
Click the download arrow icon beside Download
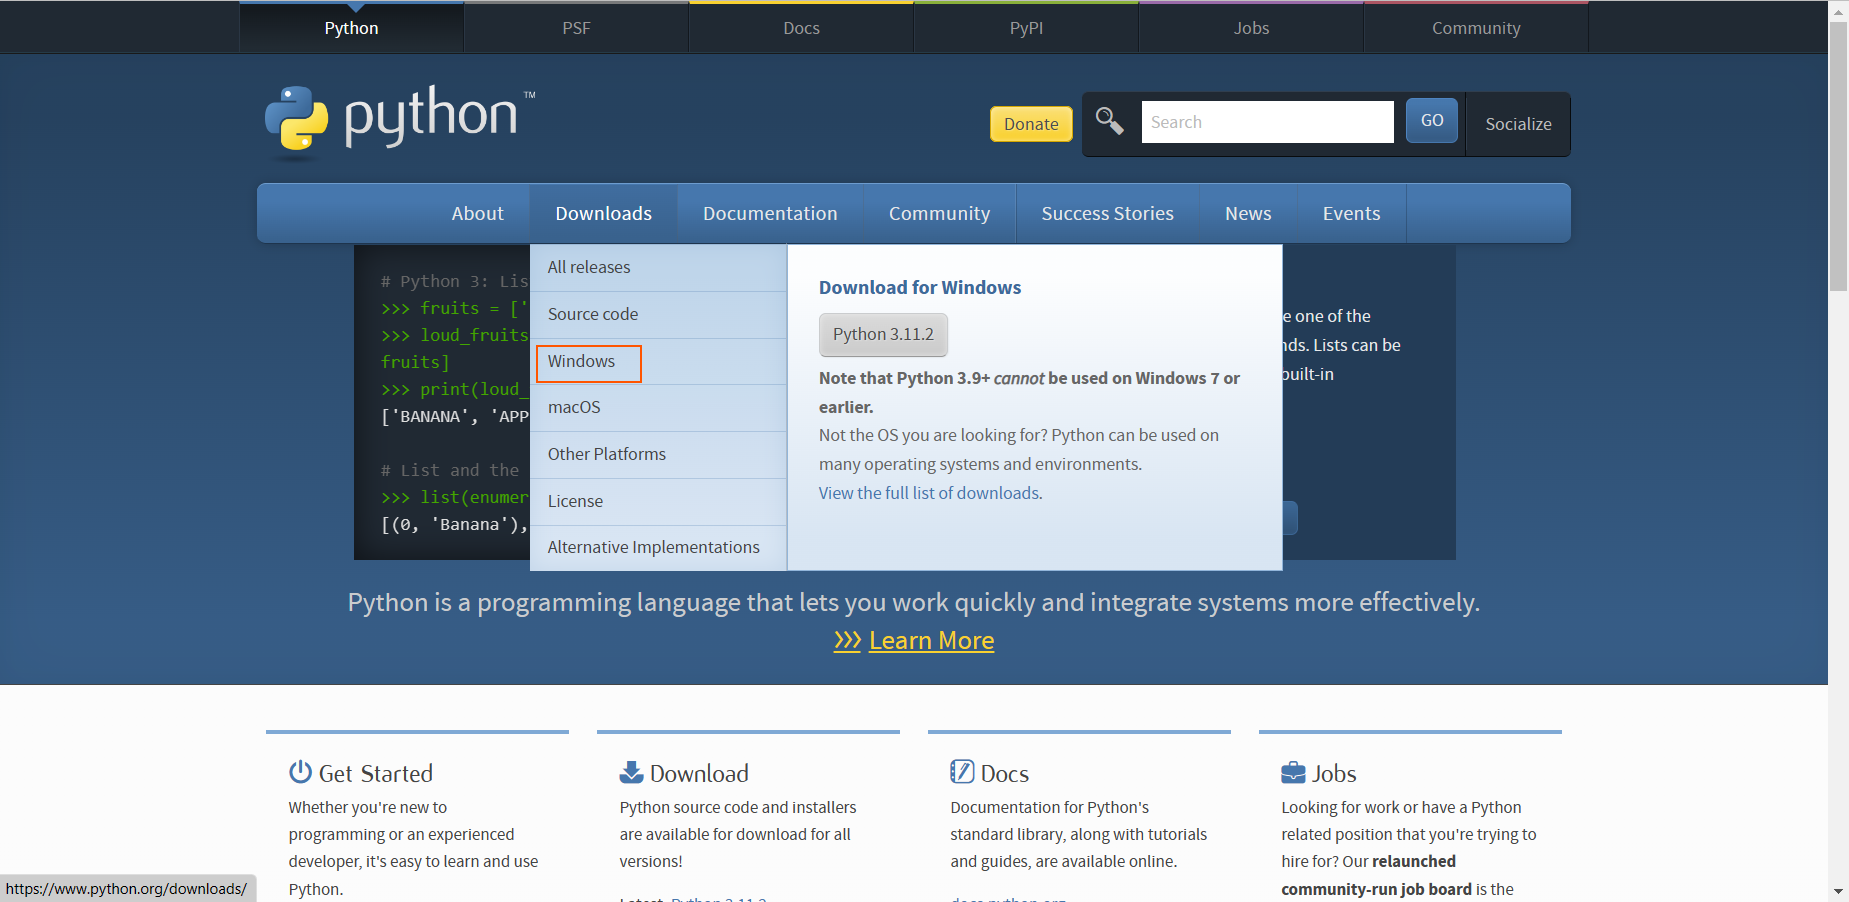click(x=631, y=772)
